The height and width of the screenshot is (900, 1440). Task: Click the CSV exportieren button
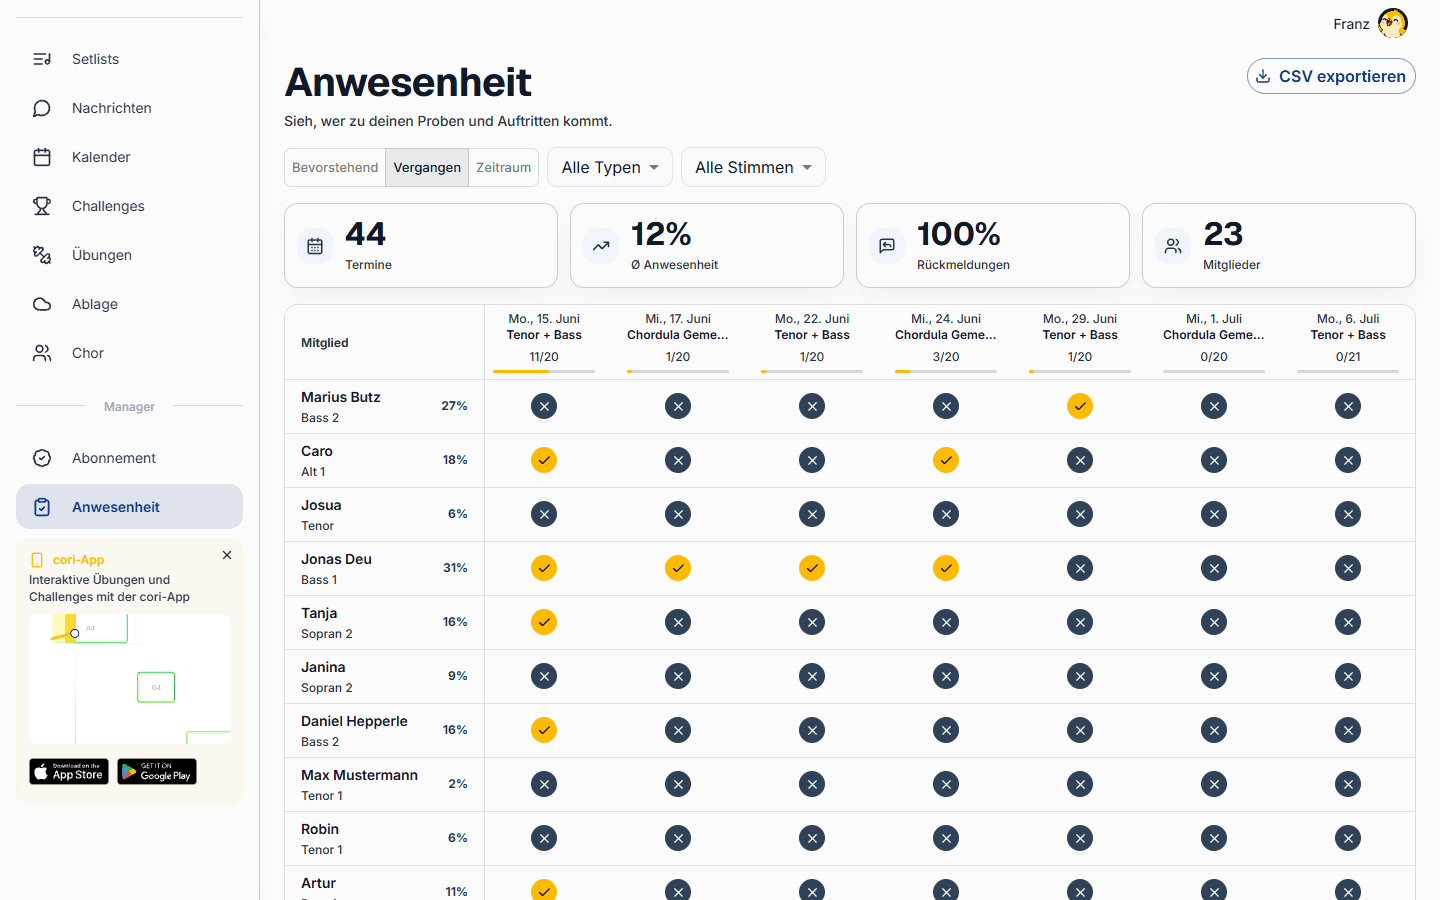tap(1331, 76)
